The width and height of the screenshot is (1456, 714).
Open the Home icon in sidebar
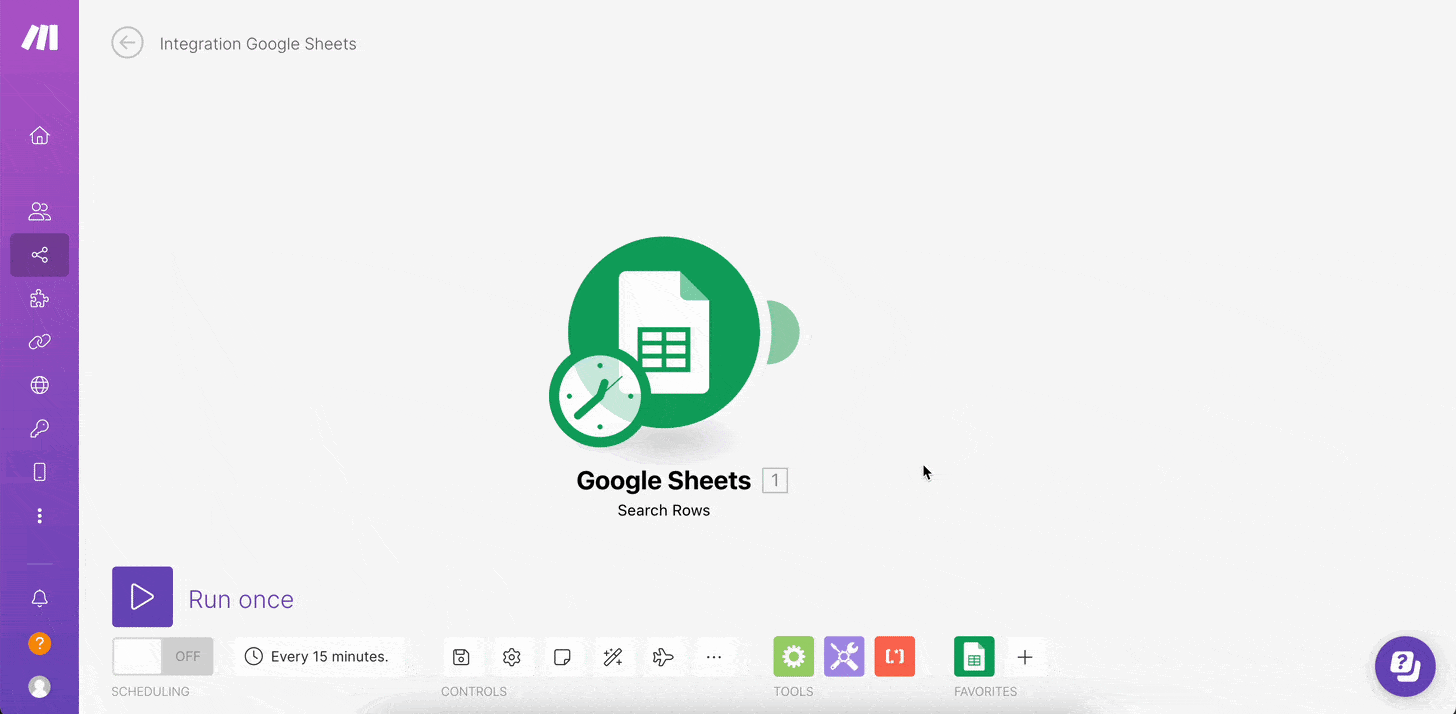coord(39,135)
